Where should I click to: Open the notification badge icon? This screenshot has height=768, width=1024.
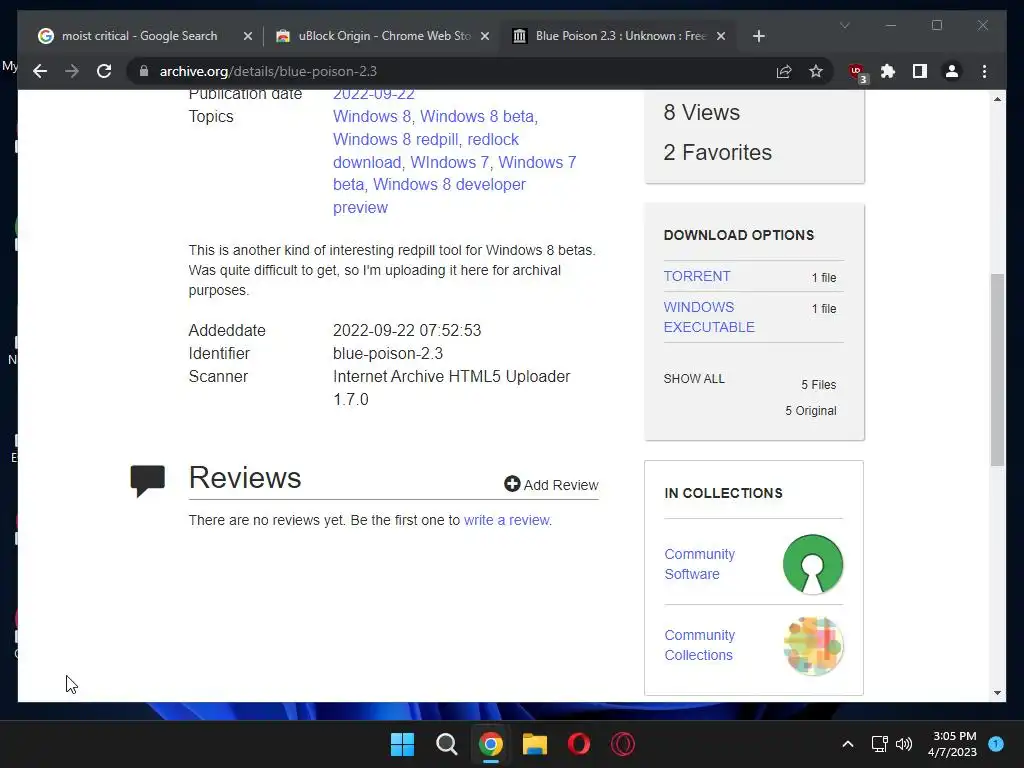pos(996,743)
